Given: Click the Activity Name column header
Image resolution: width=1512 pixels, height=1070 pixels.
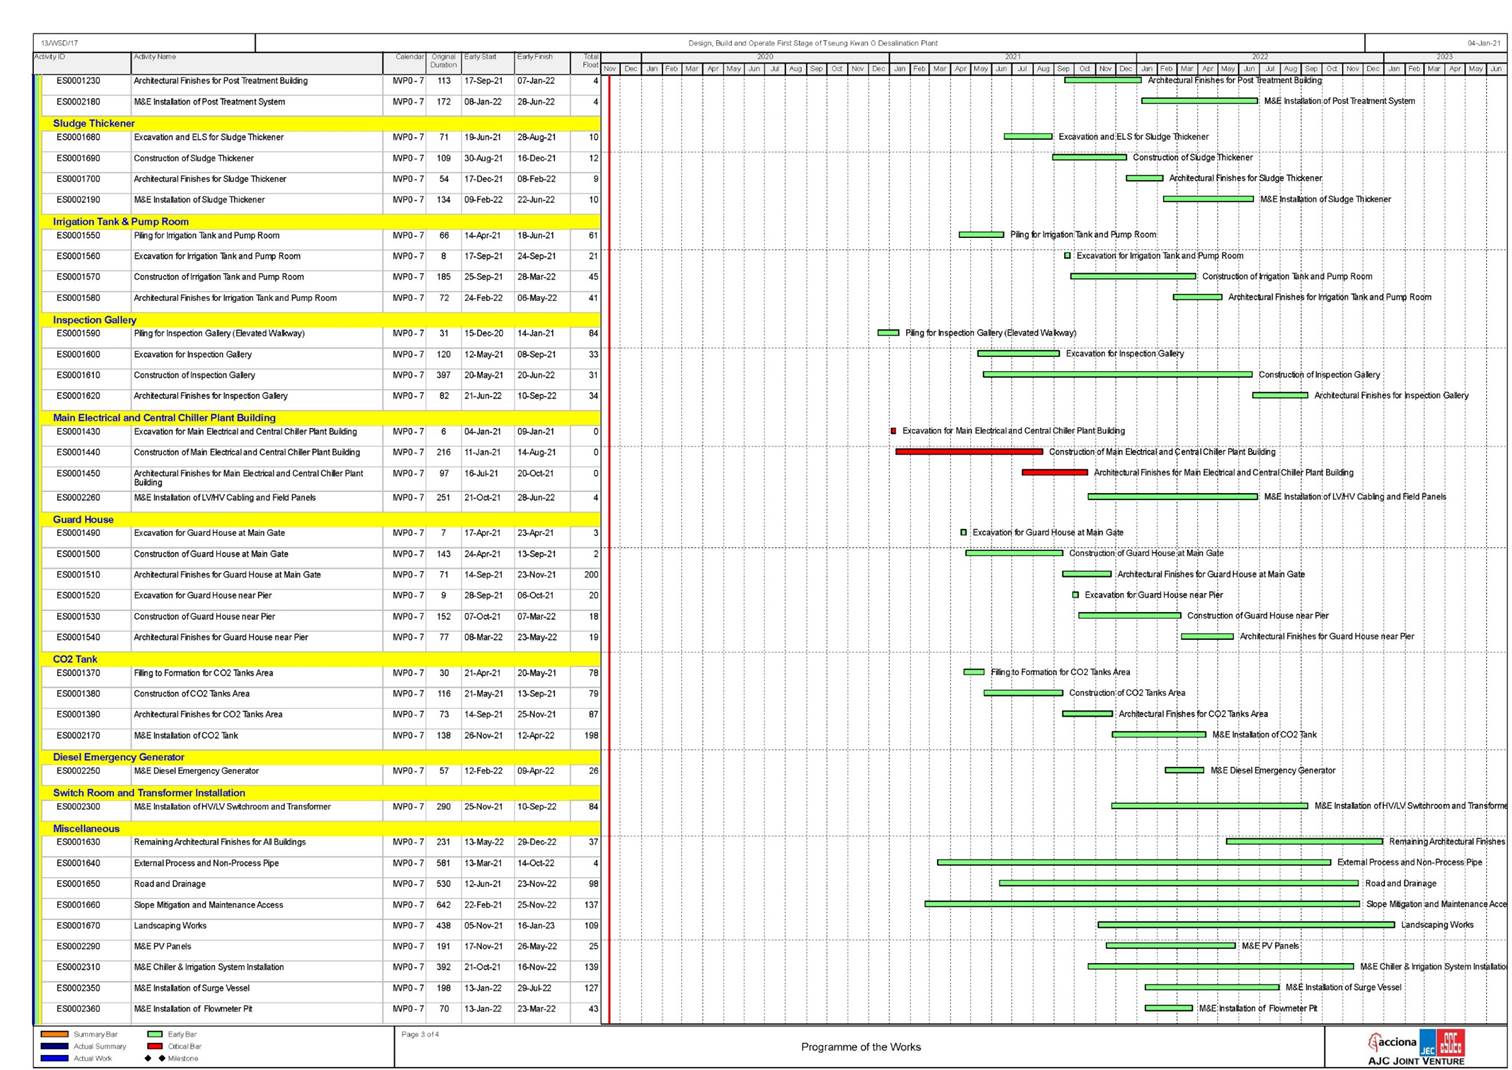Looking at the screenshot, I should coord(155,57).
